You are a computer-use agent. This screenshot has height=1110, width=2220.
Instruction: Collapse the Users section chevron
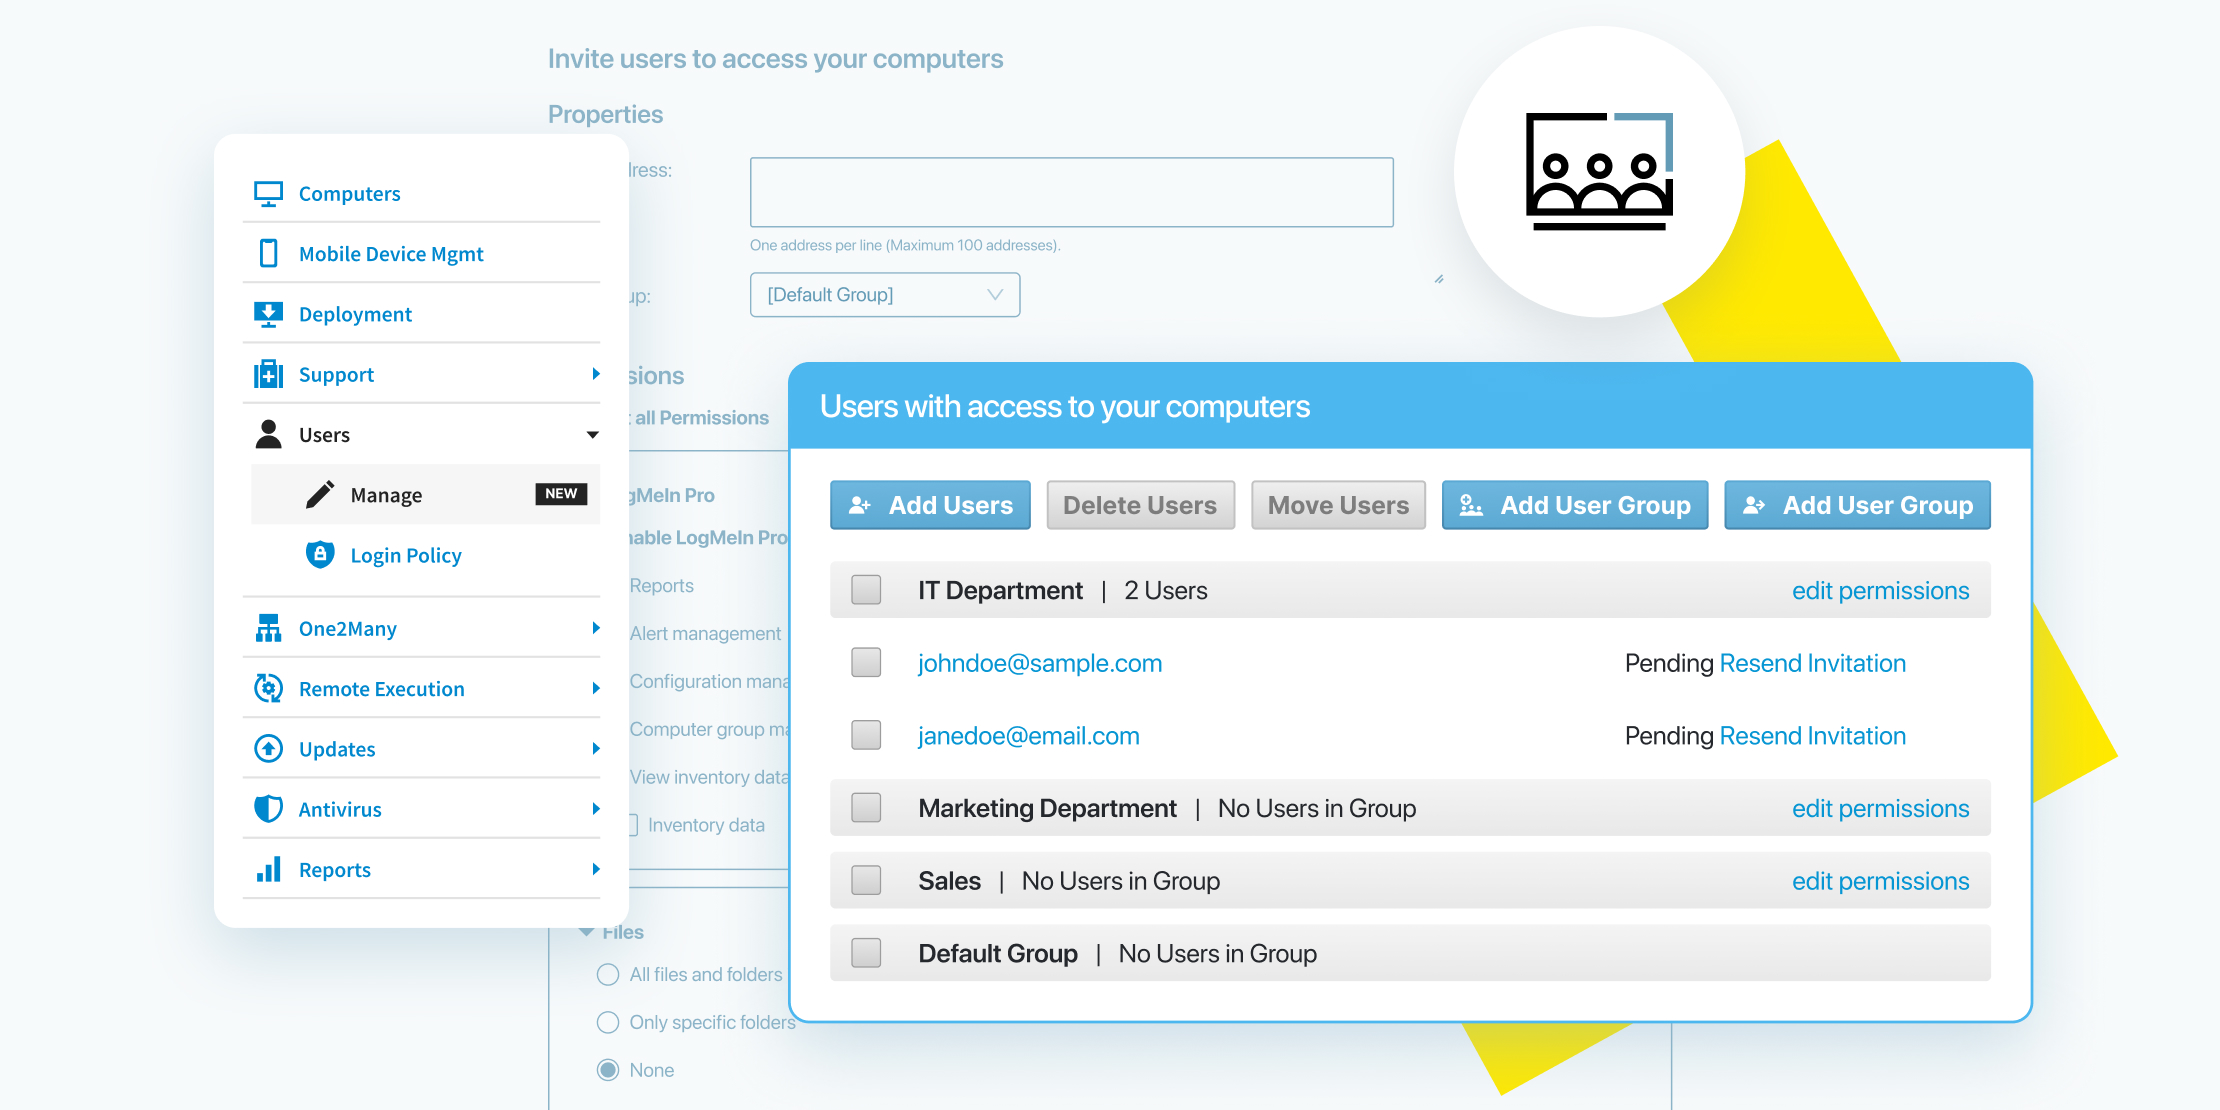[x=593, y=434]
